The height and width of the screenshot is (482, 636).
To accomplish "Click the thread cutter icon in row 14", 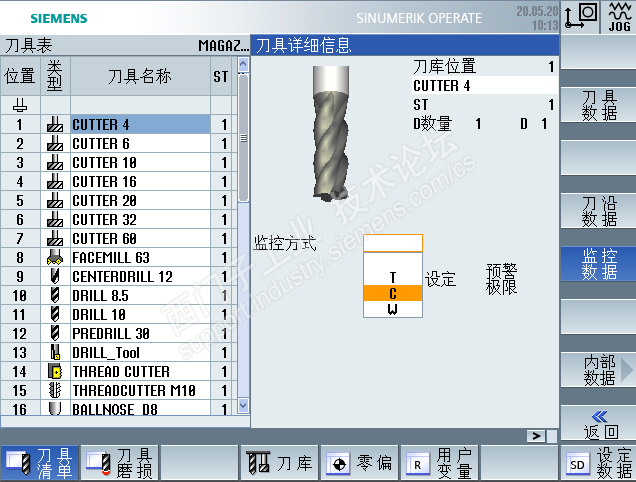I will [x=55, y=371].
